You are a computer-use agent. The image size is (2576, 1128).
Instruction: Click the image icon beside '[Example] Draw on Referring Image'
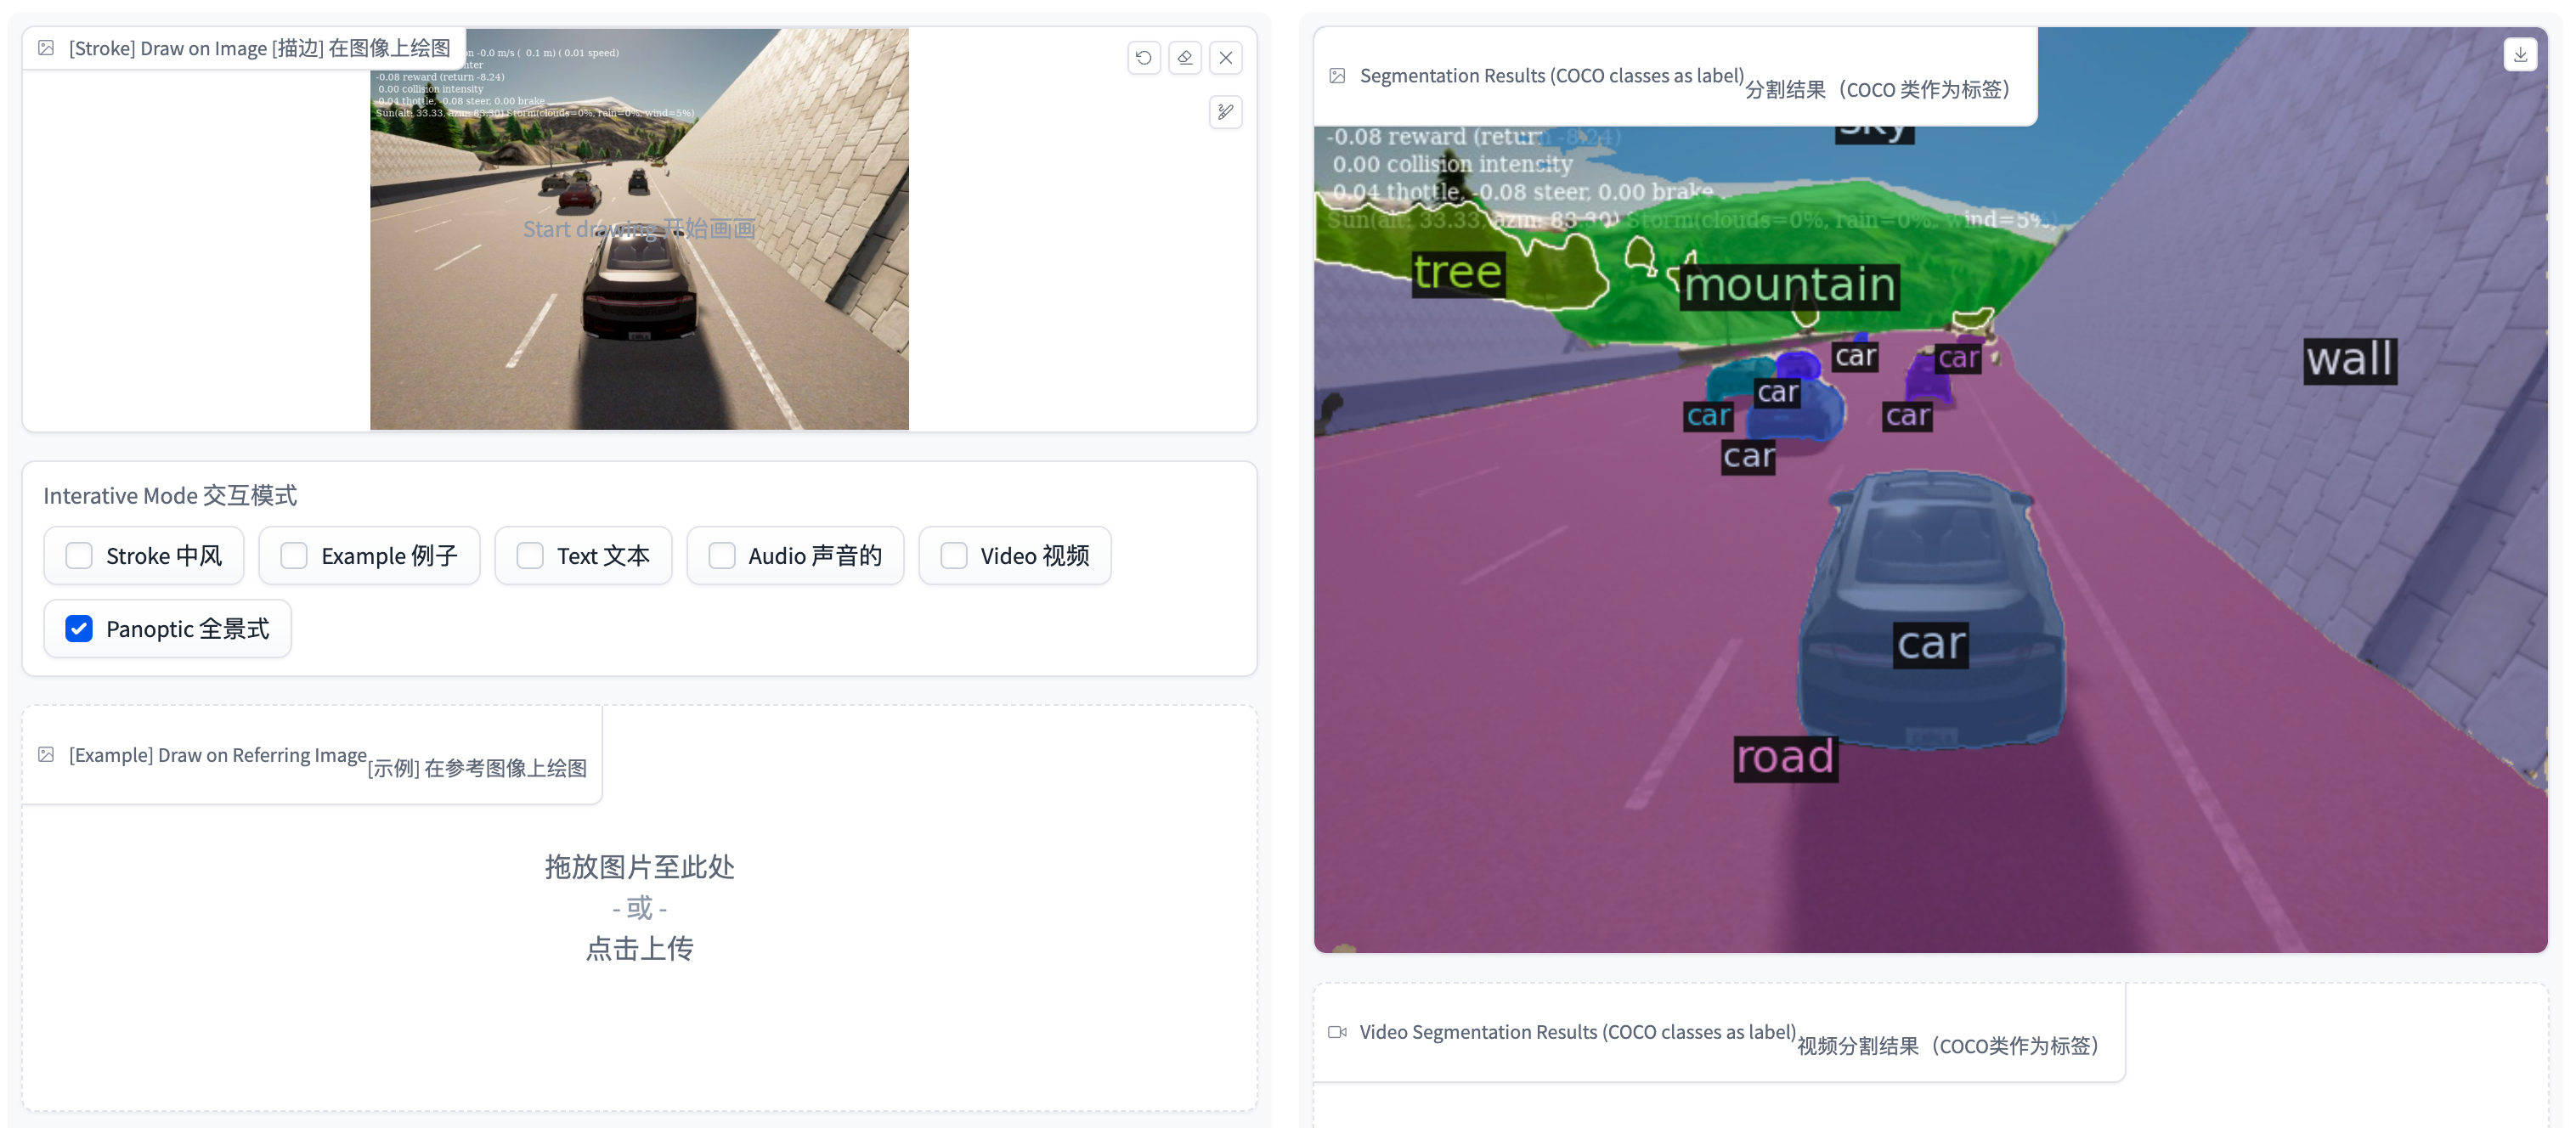(x=46, y=756)
